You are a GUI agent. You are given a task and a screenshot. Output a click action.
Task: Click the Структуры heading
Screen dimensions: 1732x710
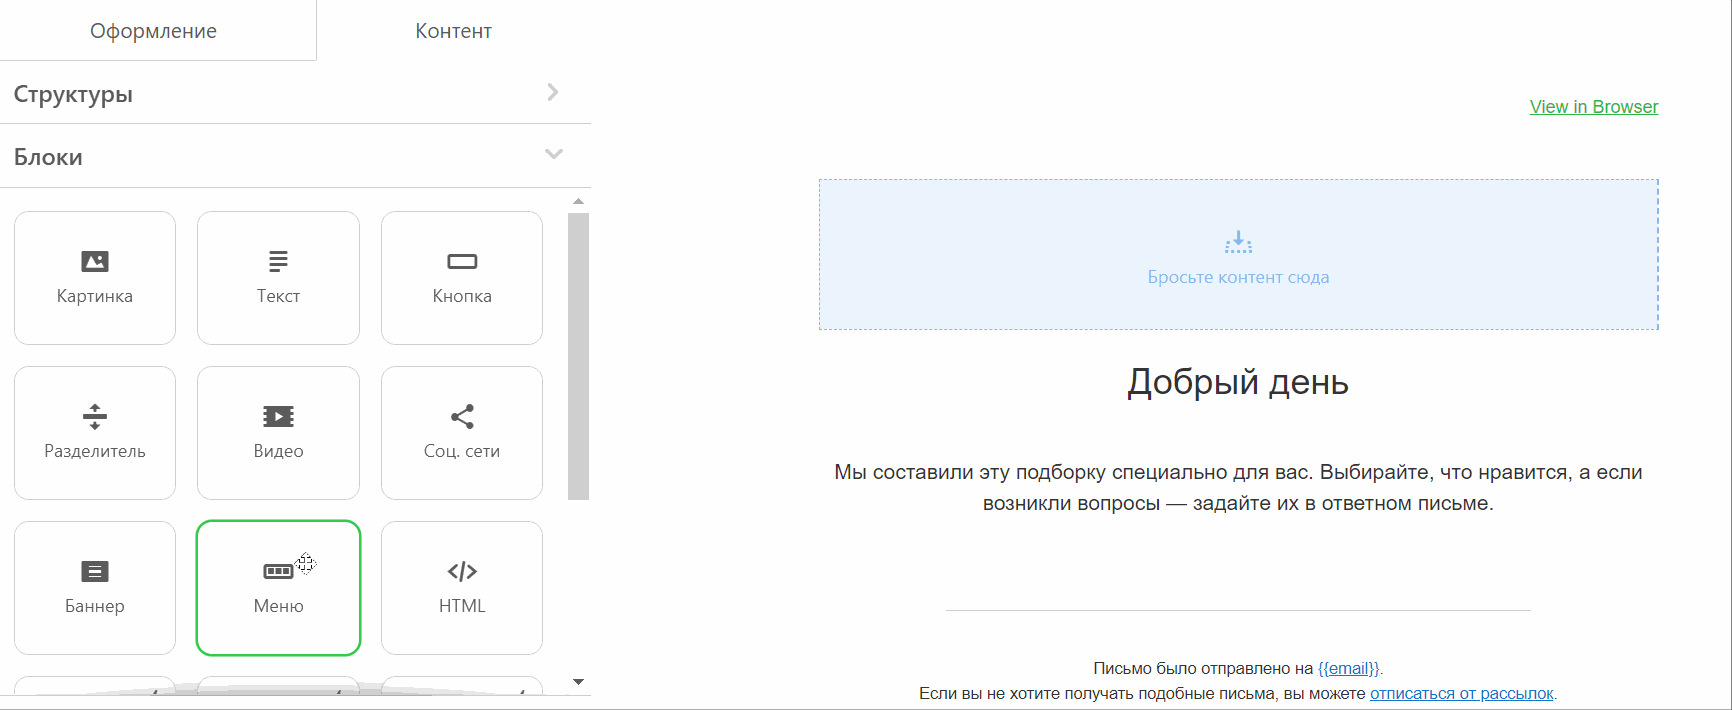(x=73, y=95)
